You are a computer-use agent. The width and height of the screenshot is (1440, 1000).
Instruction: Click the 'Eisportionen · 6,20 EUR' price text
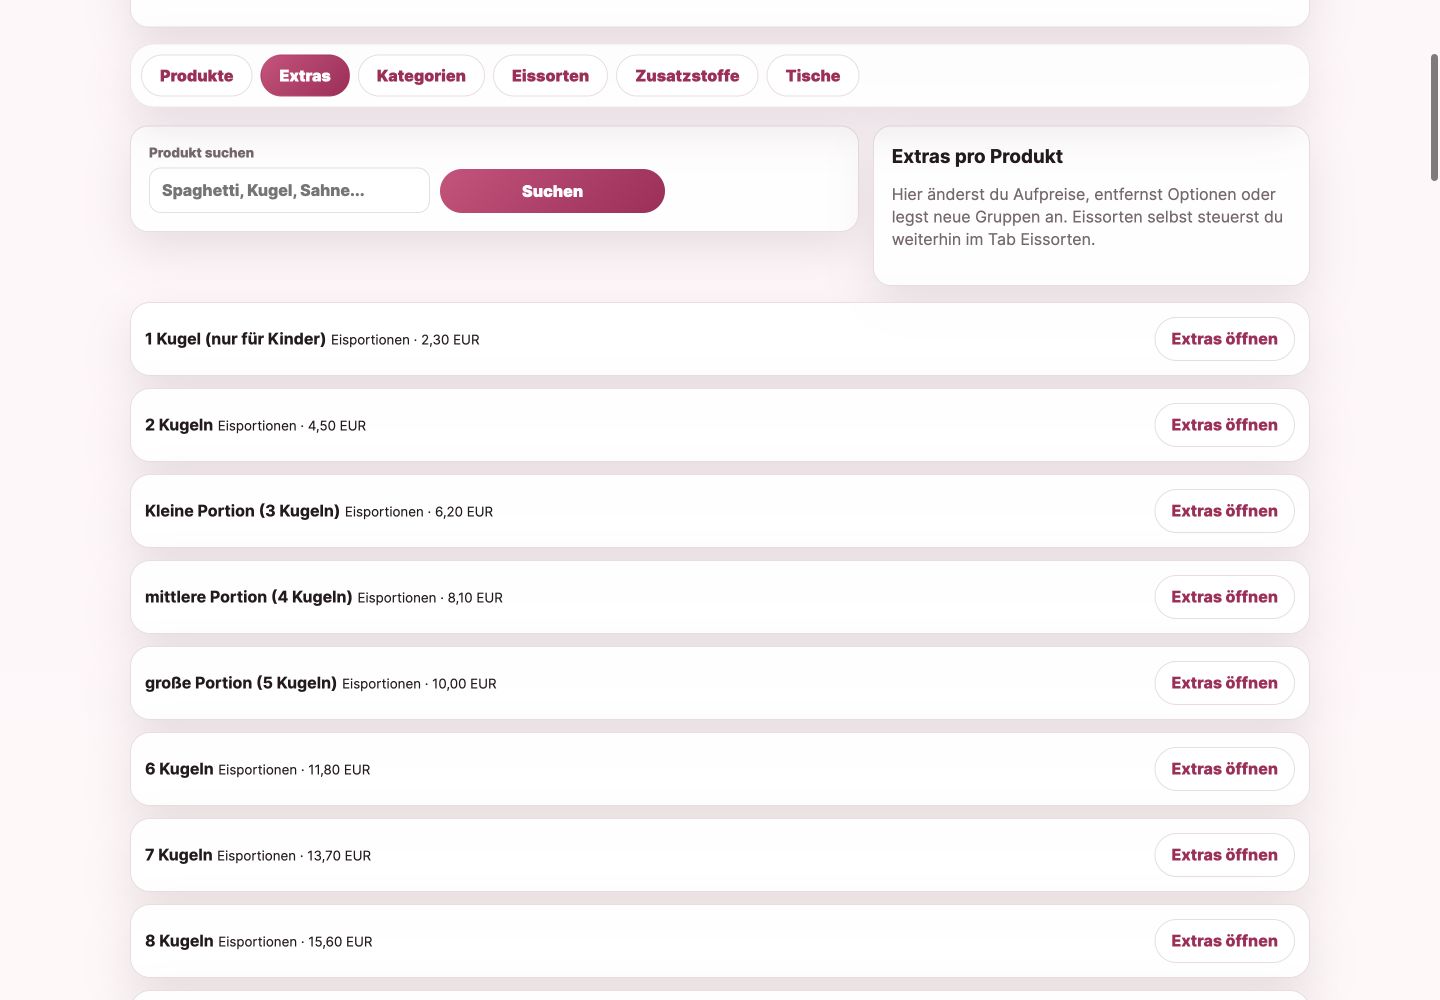(x=419, y=512)
